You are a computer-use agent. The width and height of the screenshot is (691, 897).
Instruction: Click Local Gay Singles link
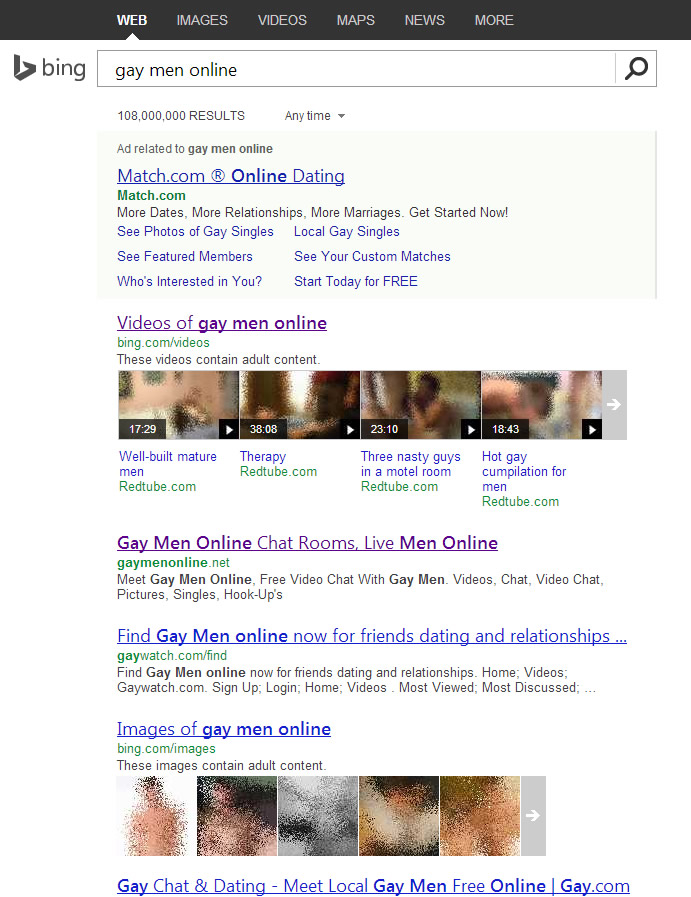(347, 231)
